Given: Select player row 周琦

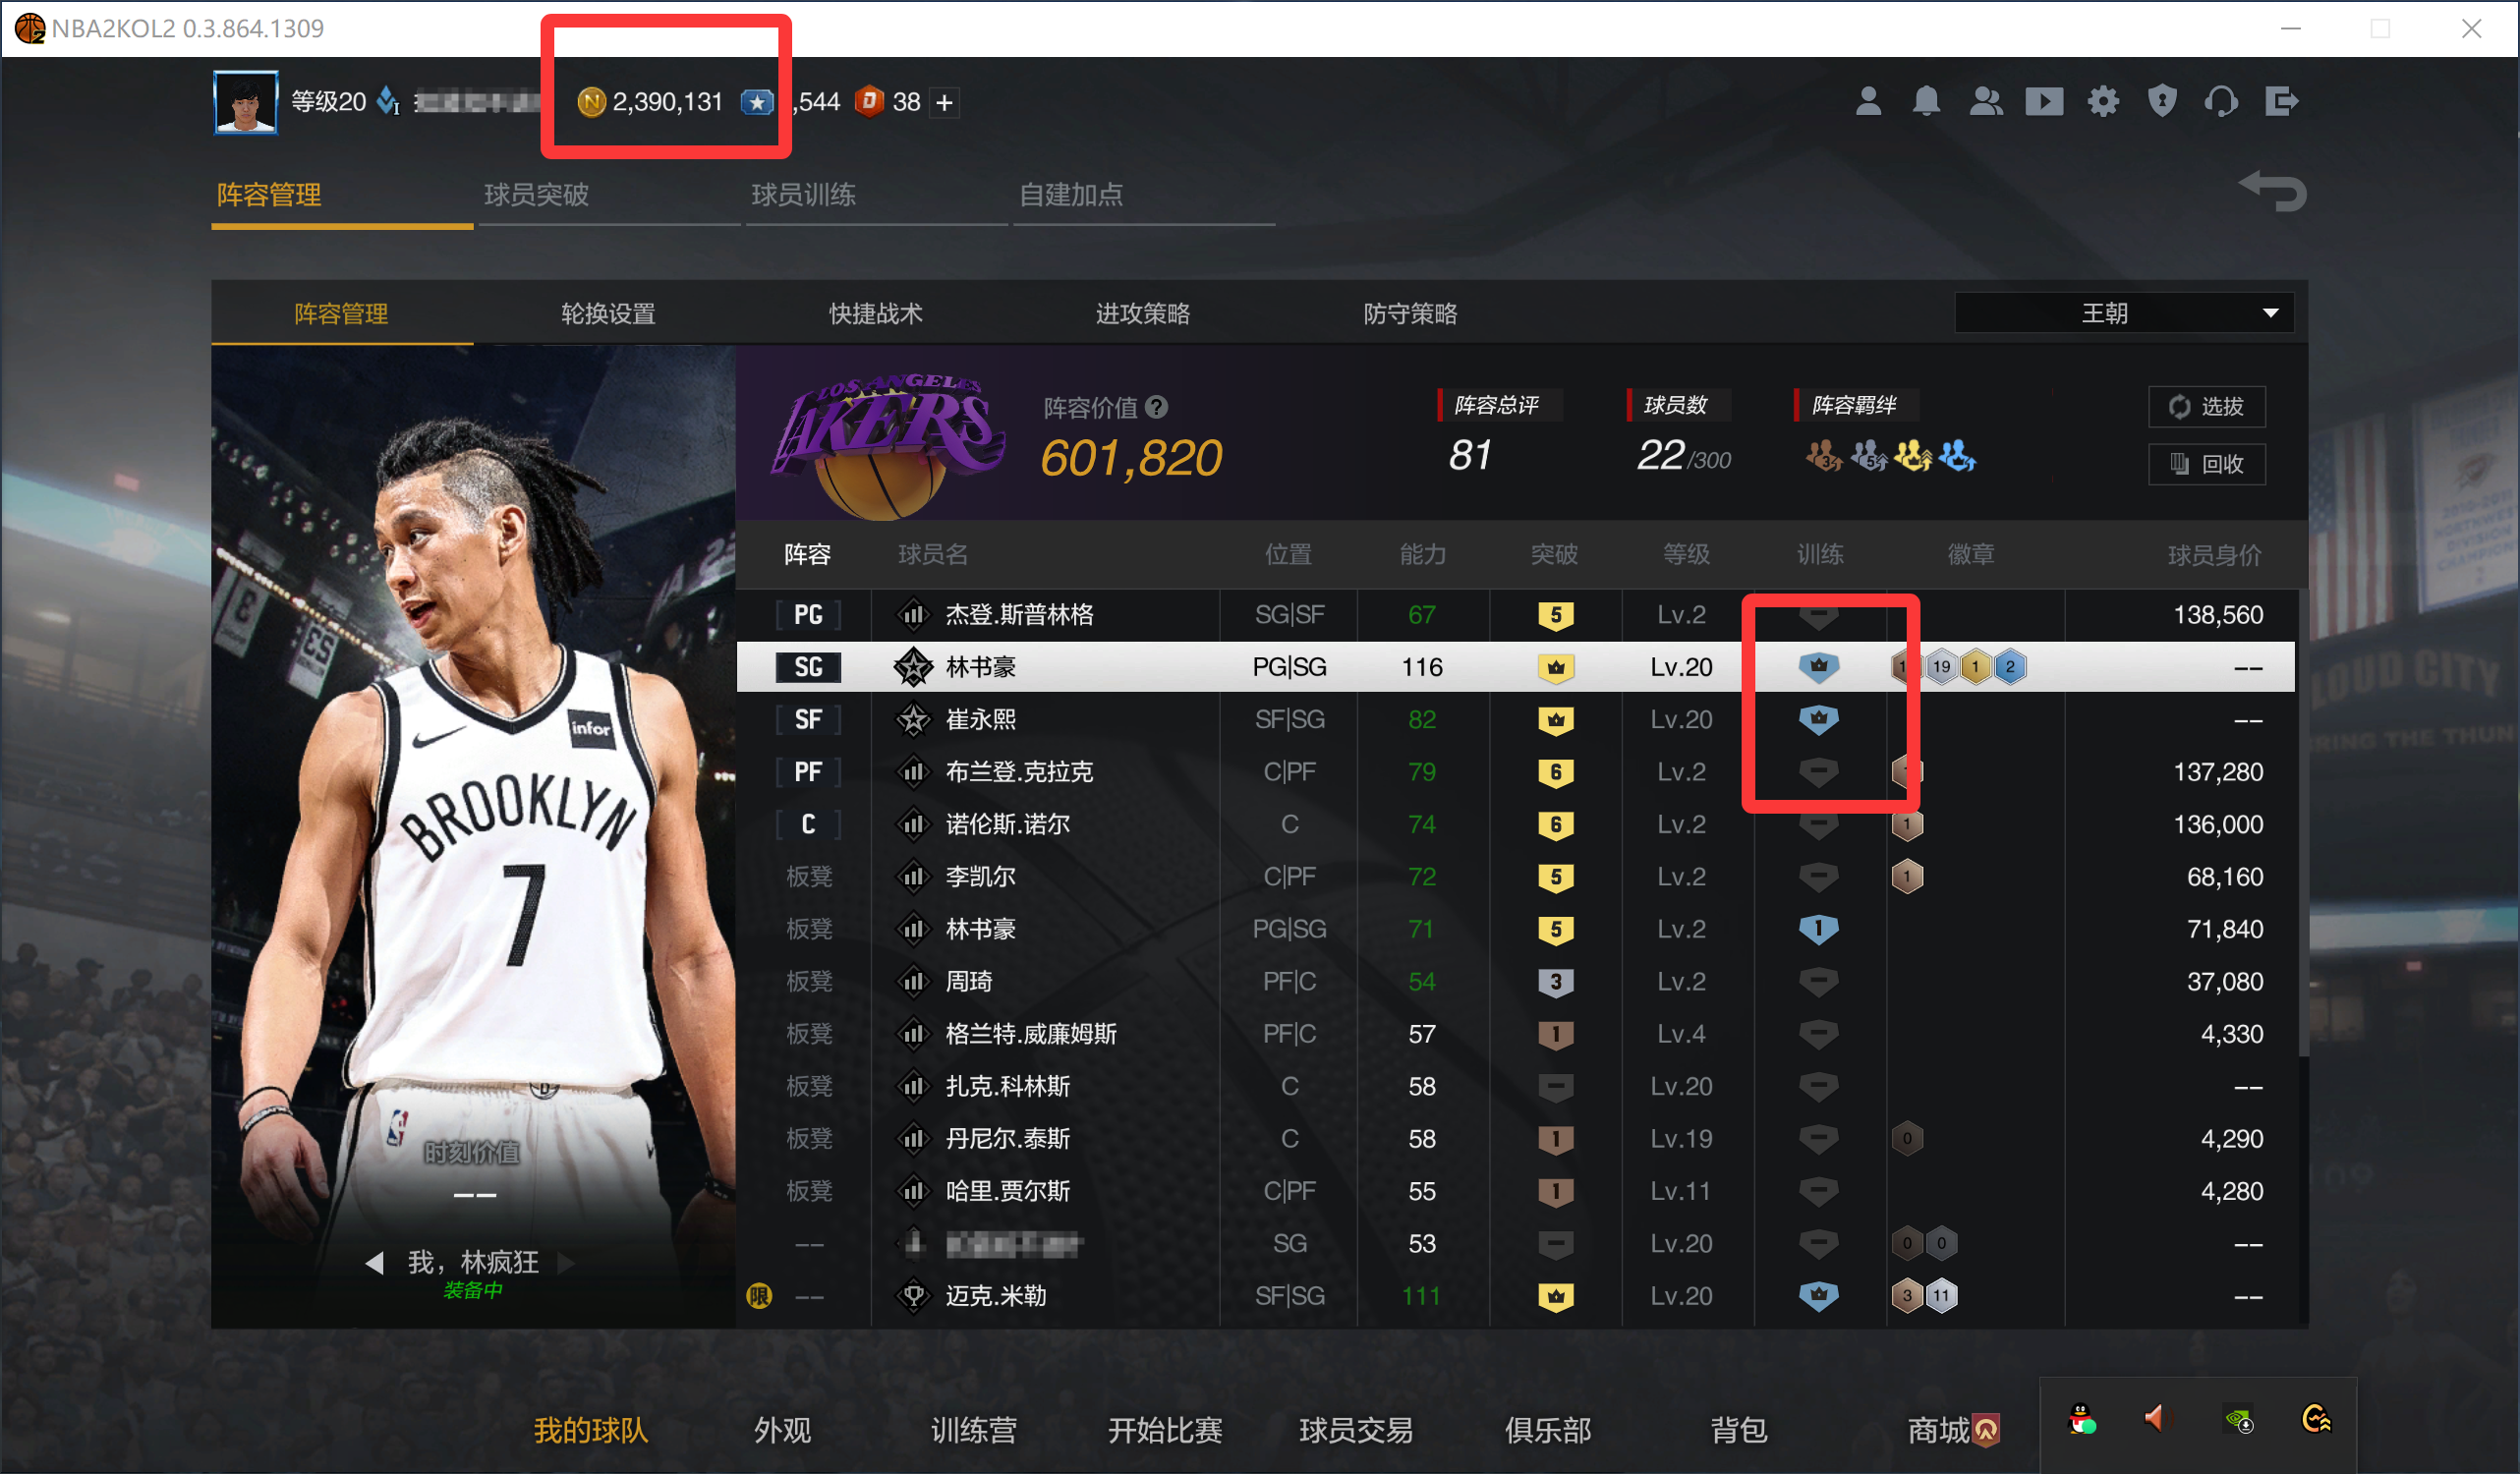Looking at the screenshot, I should [x=1515, y=981].
